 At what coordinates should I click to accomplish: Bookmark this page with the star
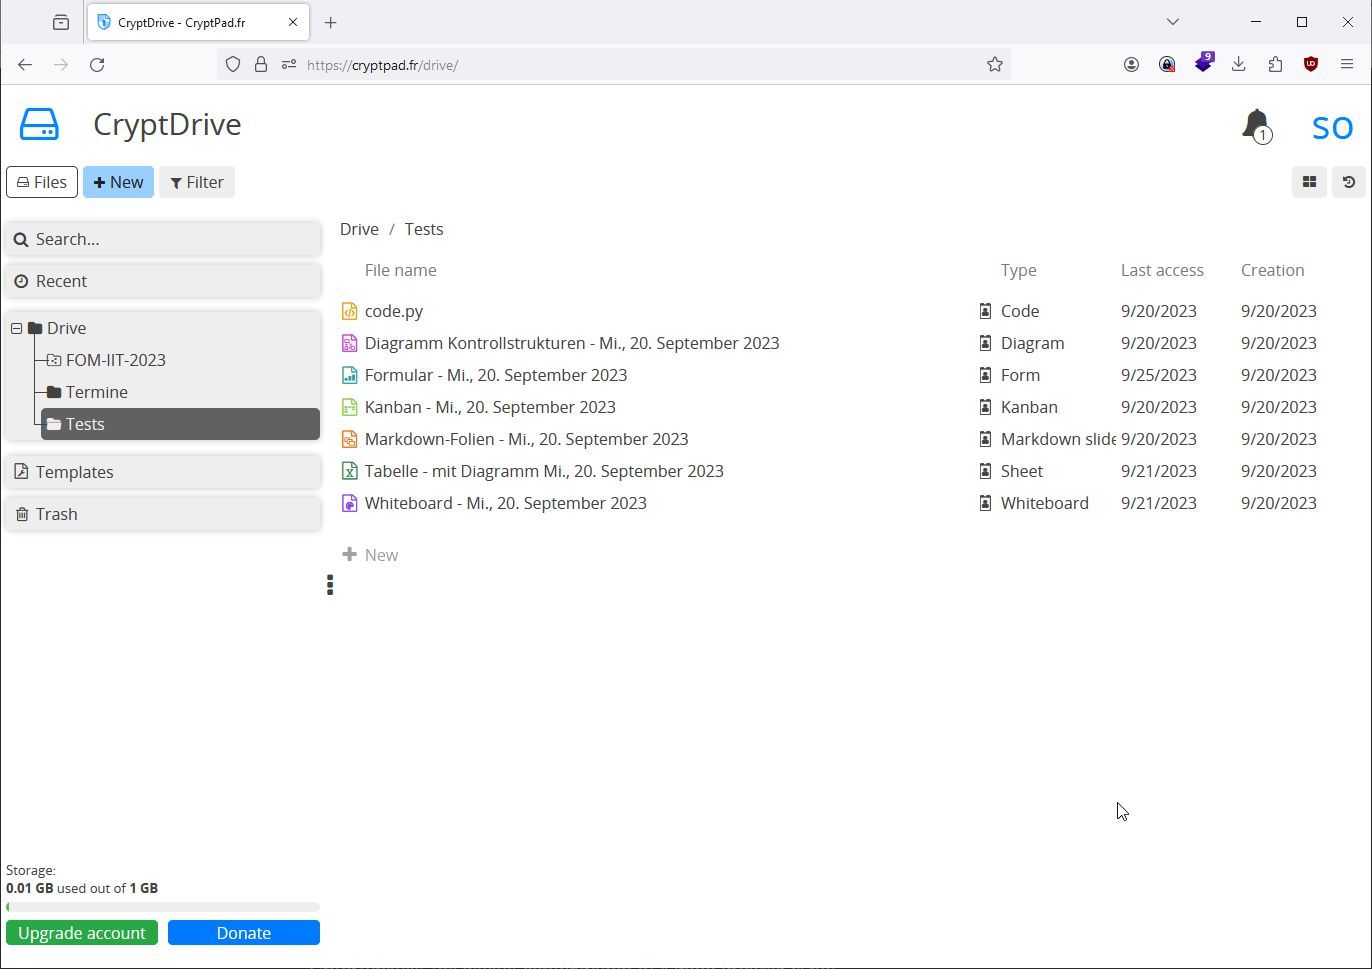coord(994,65)
